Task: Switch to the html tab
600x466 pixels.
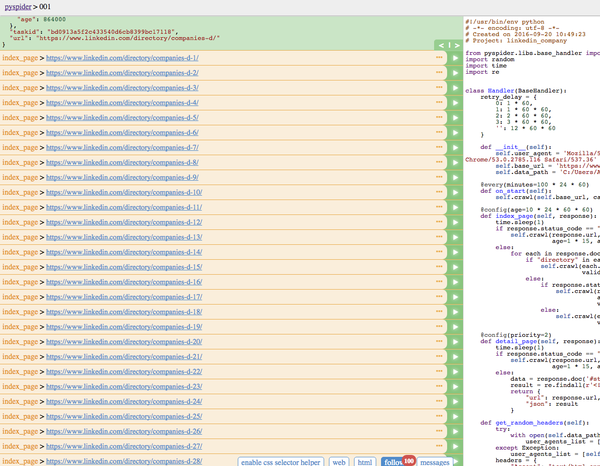Action: coord(365,462)
